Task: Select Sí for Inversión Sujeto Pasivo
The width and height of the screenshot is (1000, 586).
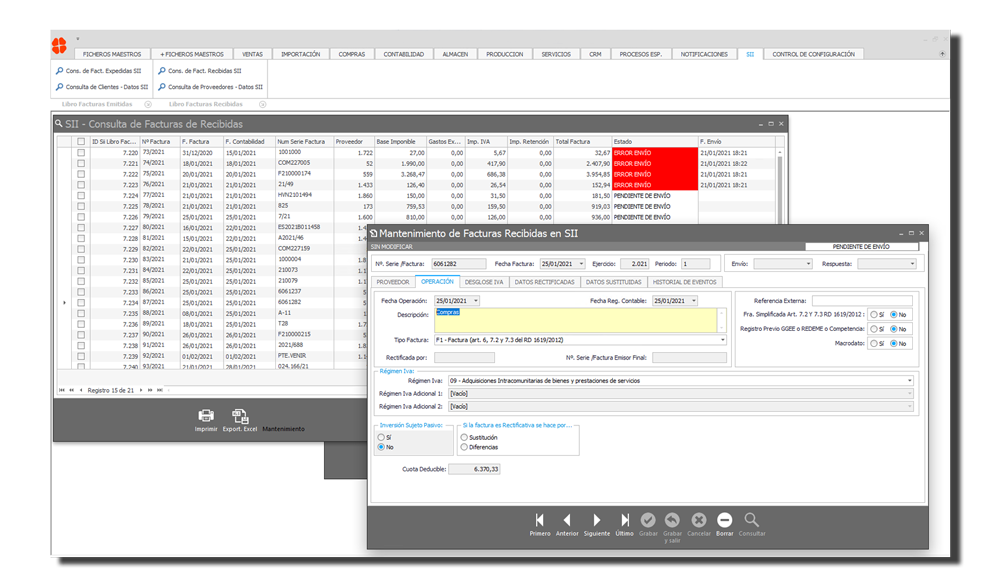Action: click(x=381, y=438)
